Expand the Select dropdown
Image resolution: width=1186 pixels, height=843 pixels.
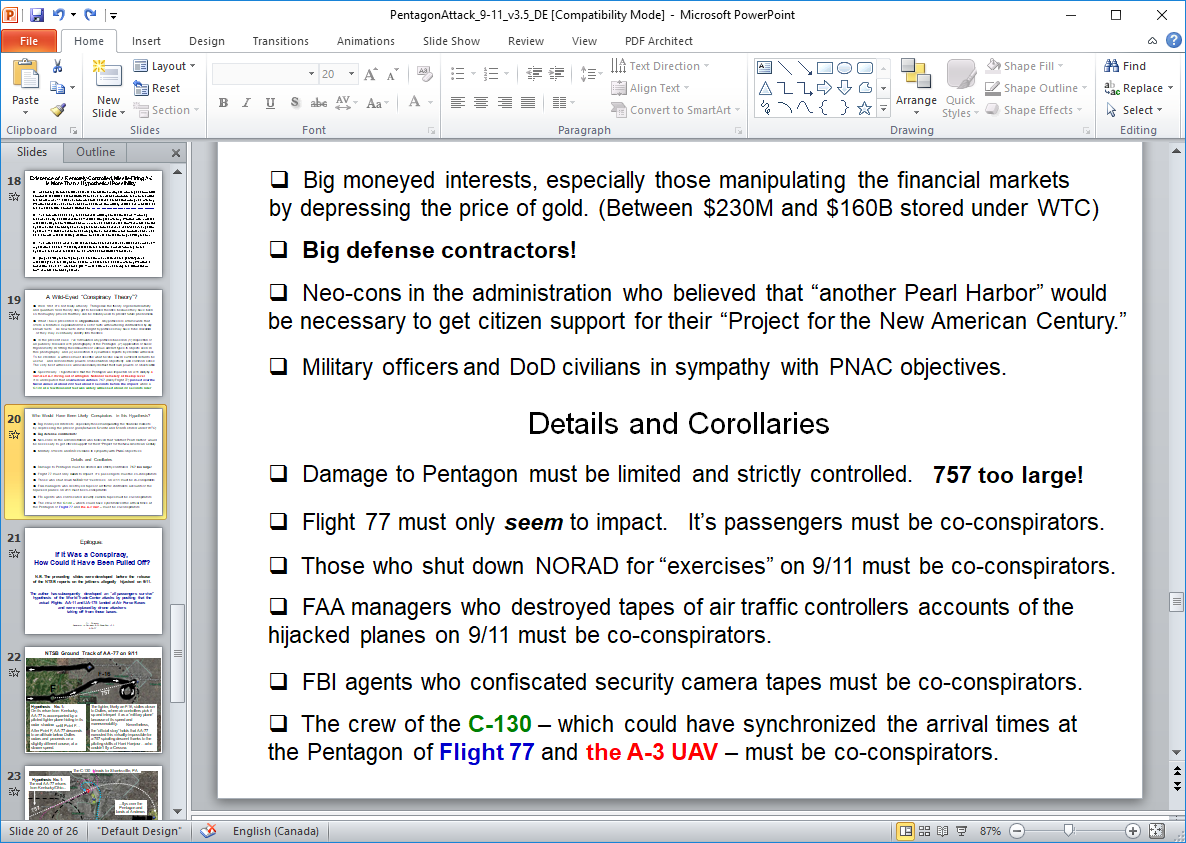coord(1132,110)
